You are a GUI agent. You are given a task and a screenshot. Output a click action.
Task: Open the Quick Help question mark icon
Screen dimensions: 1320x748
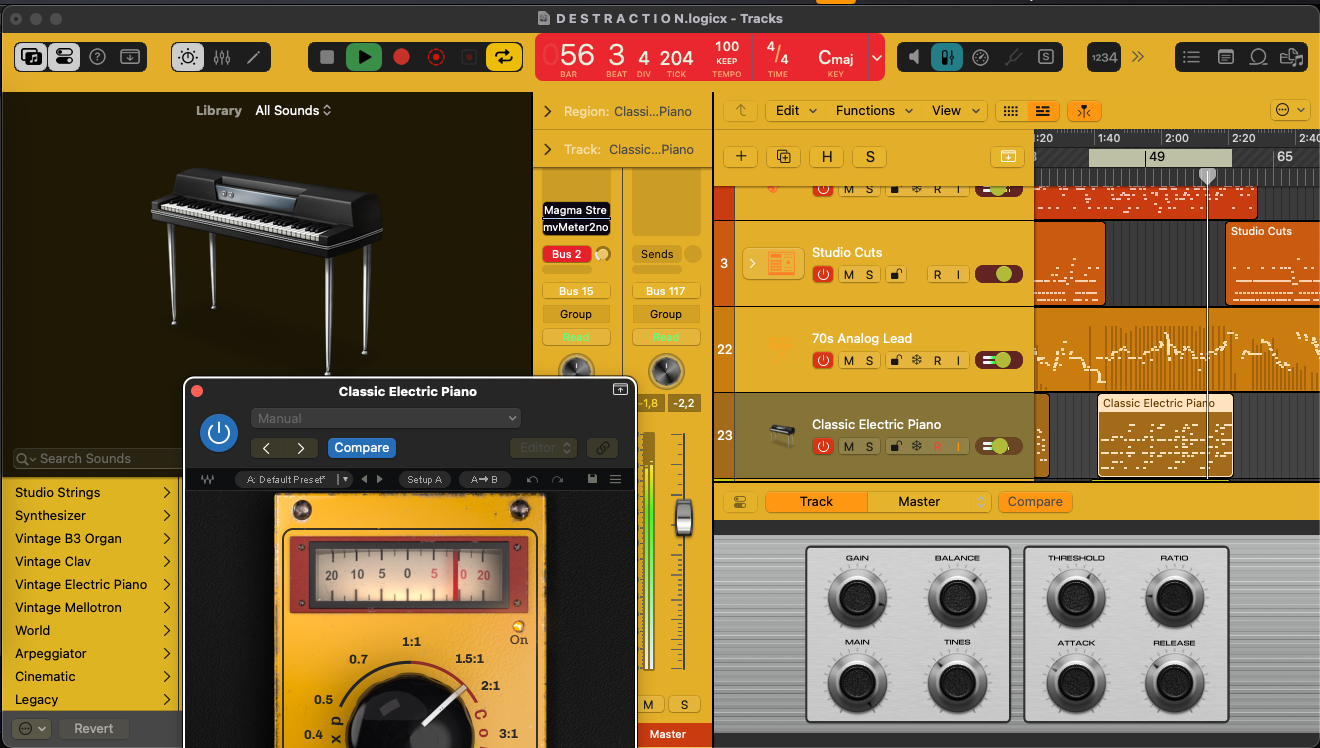click(97, 57)
